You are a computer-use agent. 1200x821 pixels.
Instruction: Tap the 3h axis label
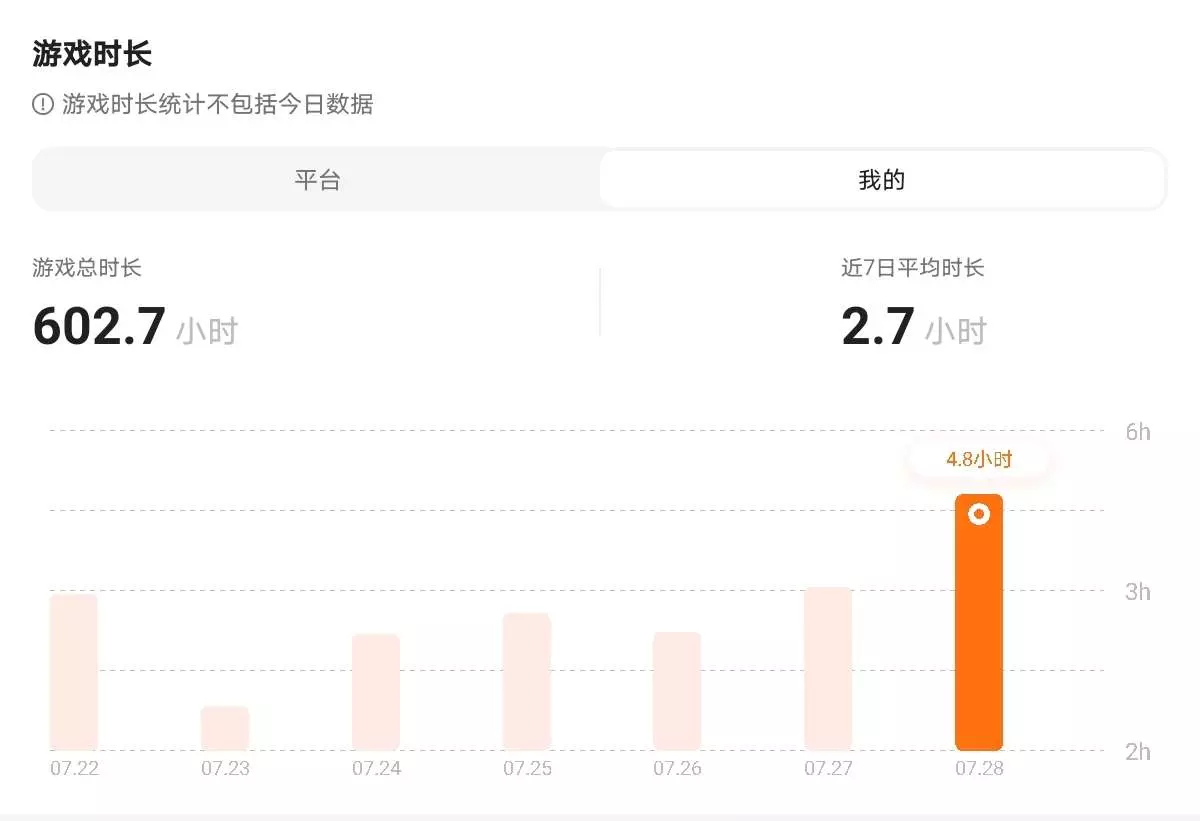pyautogui.click(x=1138, y=592)
